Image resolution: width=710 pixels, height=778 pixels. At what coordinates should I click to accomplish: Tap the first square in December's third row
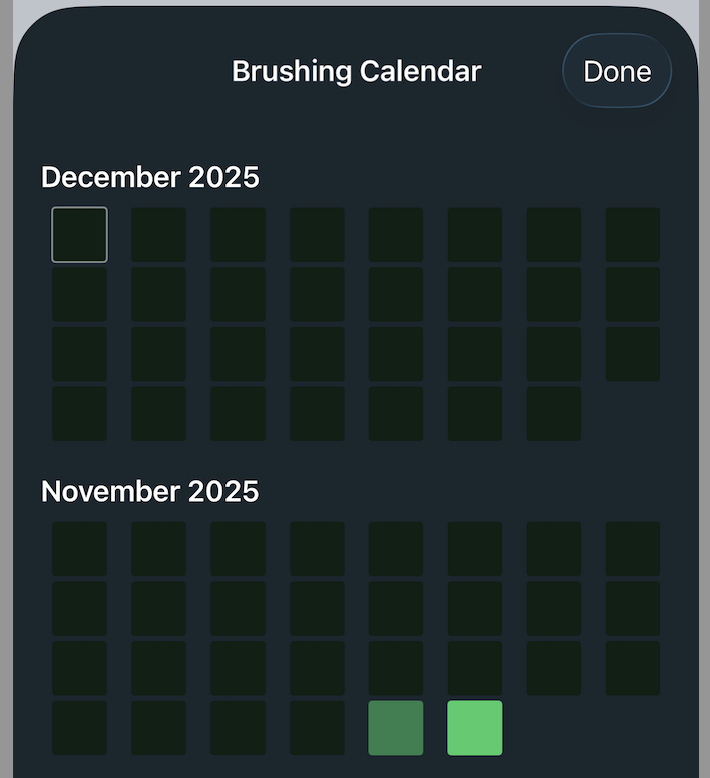[x=79, y=354]
